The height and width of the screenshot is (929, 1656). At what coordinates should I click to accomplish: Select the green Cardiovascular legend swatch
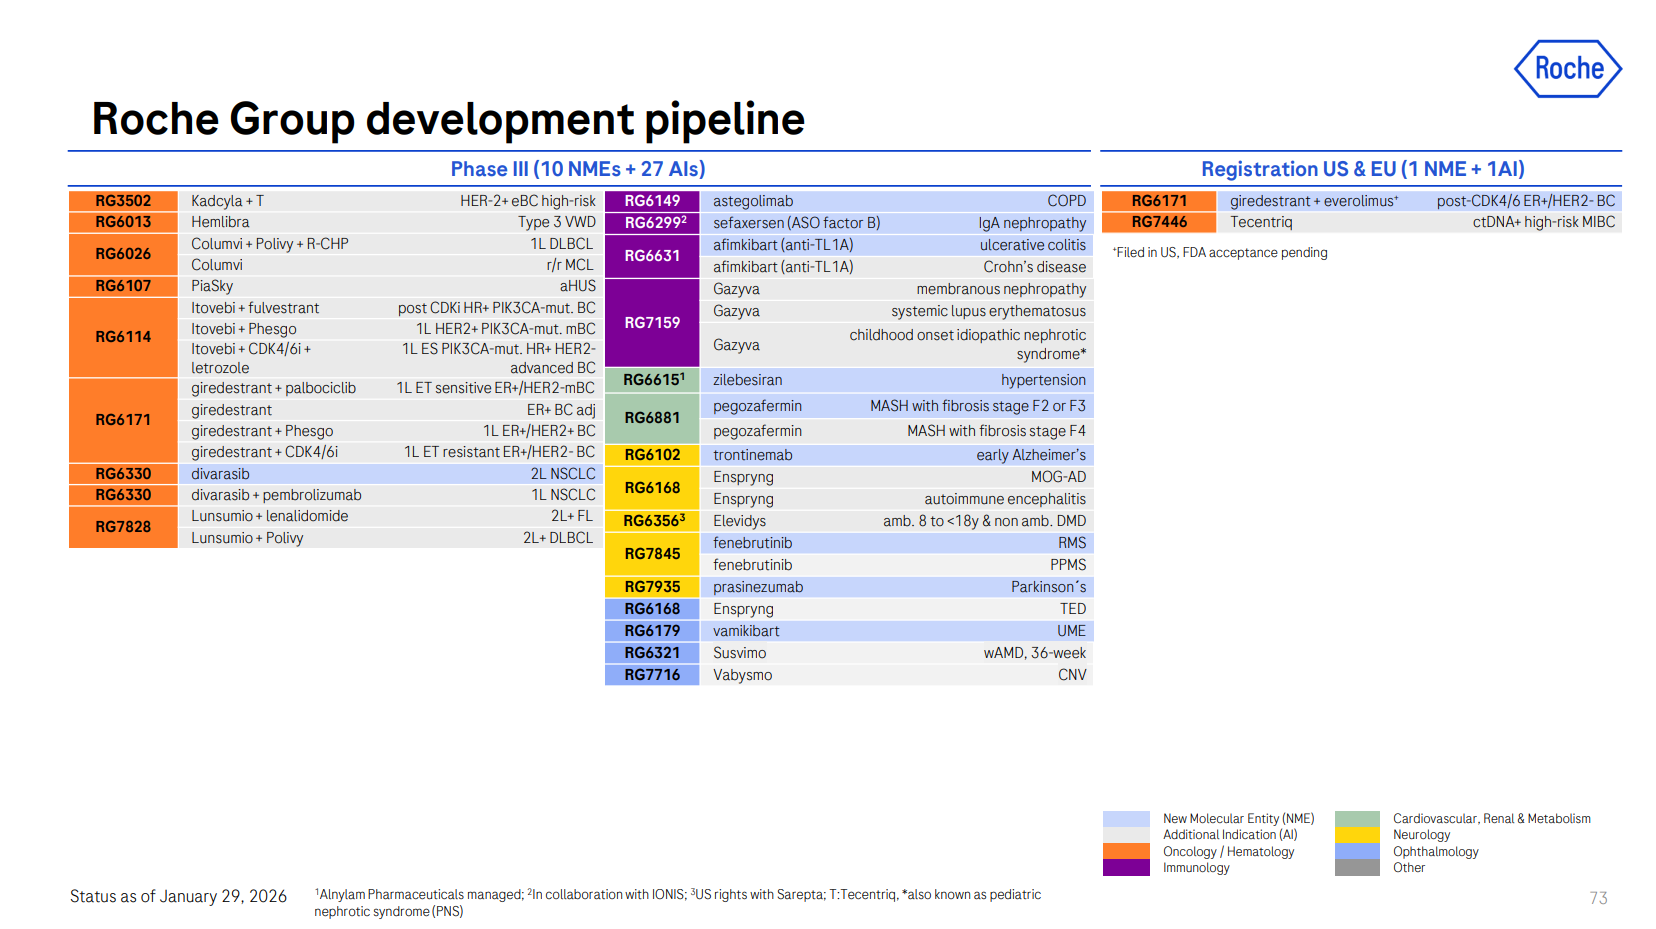tap(1356, 819)
